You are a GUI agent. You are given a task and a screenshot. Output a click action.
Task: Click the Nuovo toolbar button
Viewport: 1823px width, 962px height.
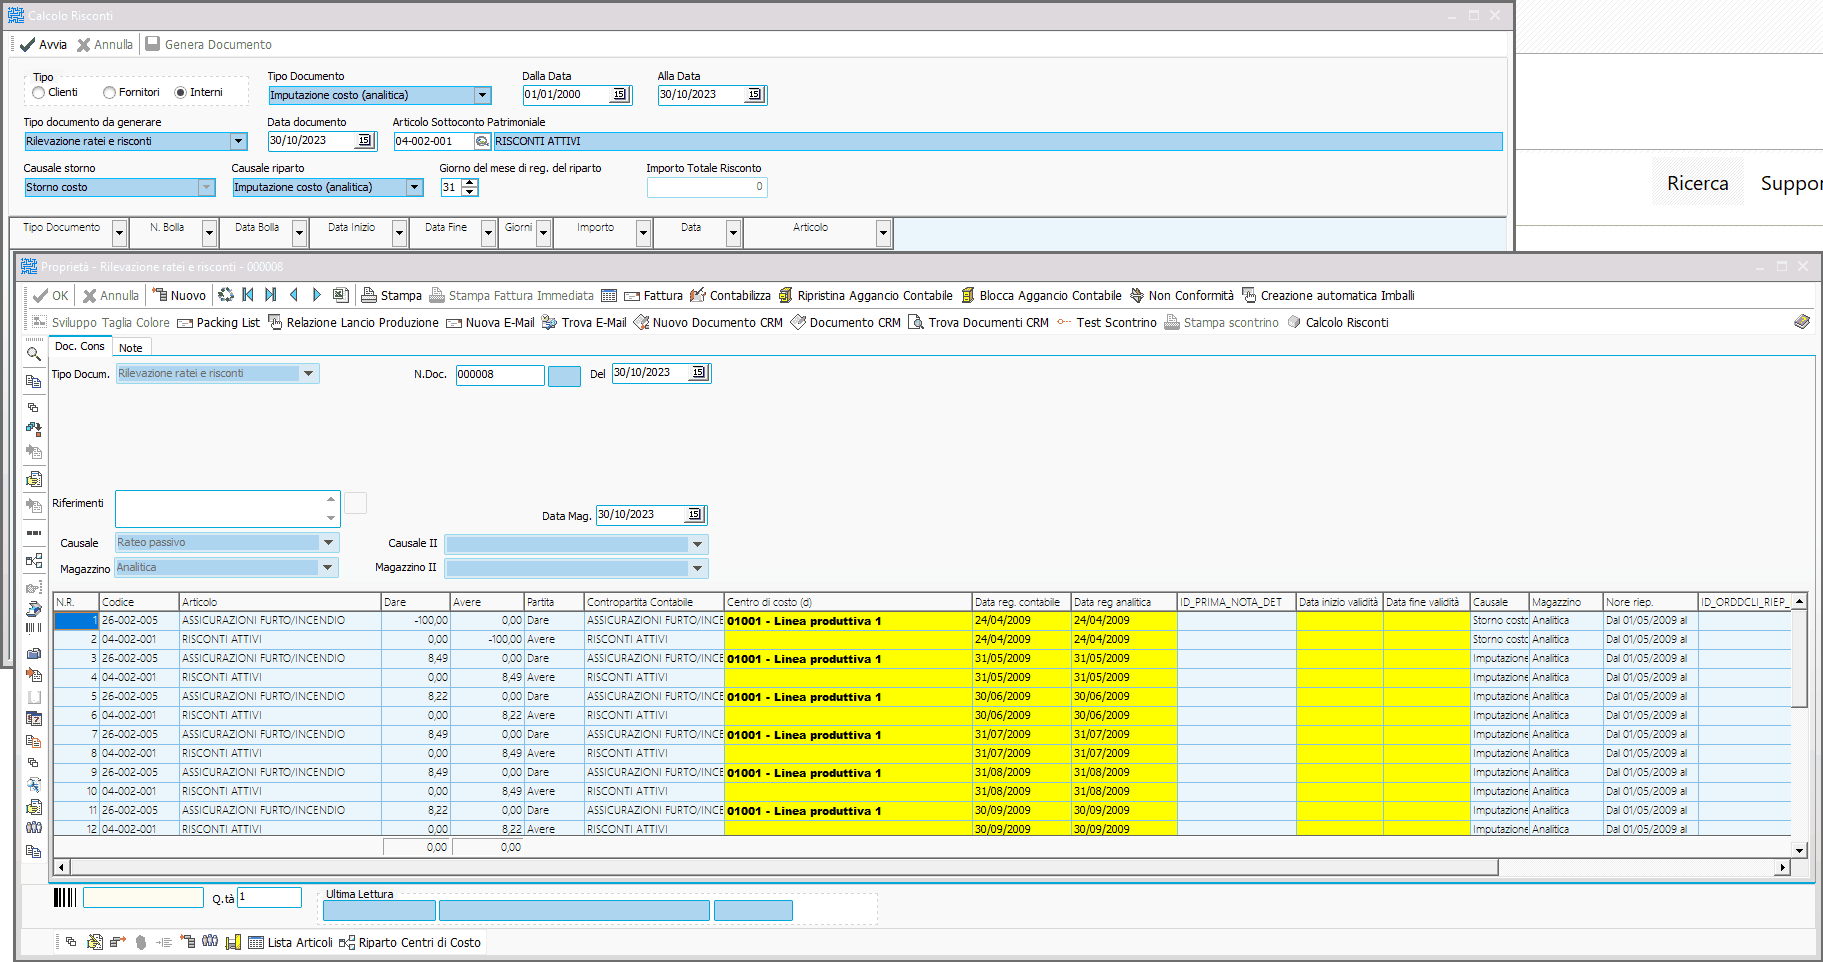click(179, 295)
